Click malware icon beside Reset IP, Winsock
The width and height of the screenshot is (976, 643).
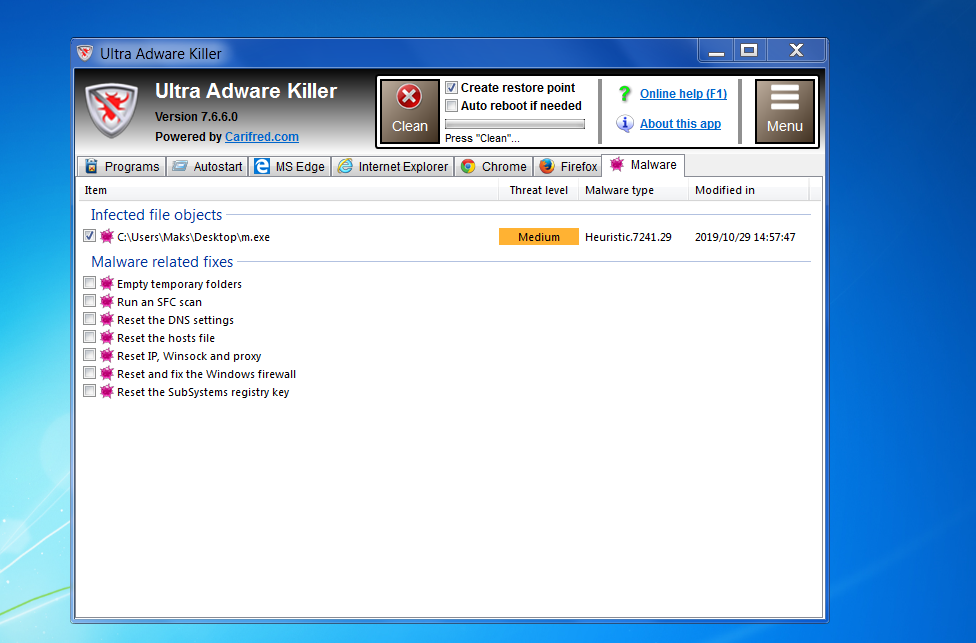(x=107, y=355)
